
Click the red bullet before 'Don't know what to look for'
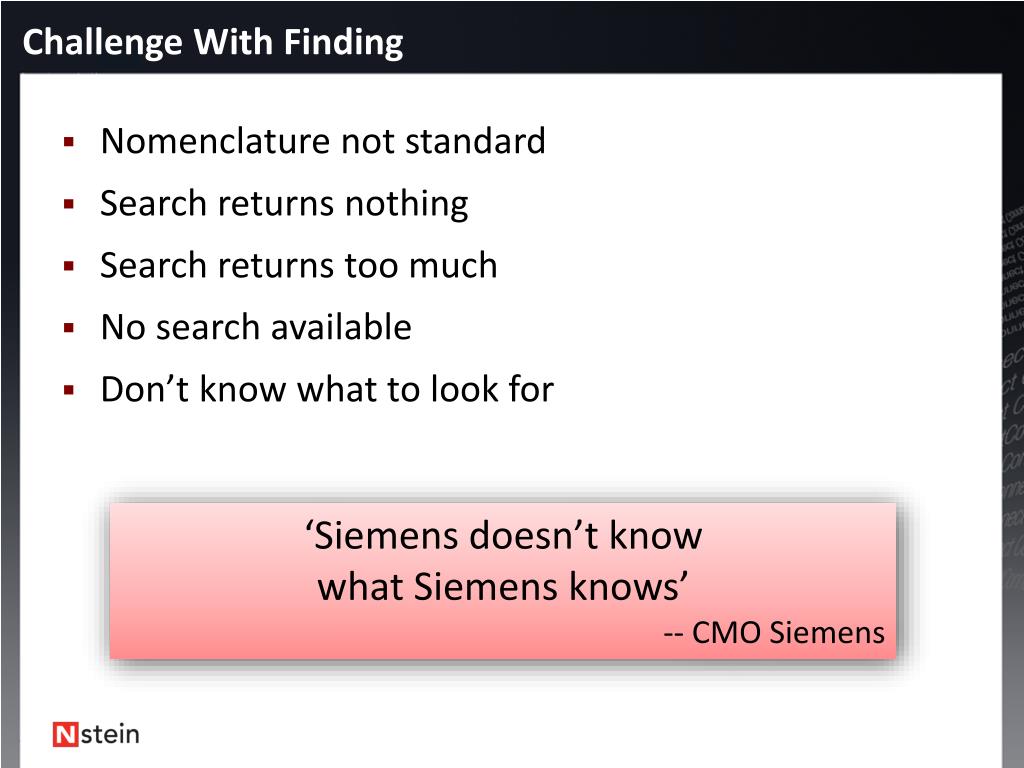click(x=69, y=390)
